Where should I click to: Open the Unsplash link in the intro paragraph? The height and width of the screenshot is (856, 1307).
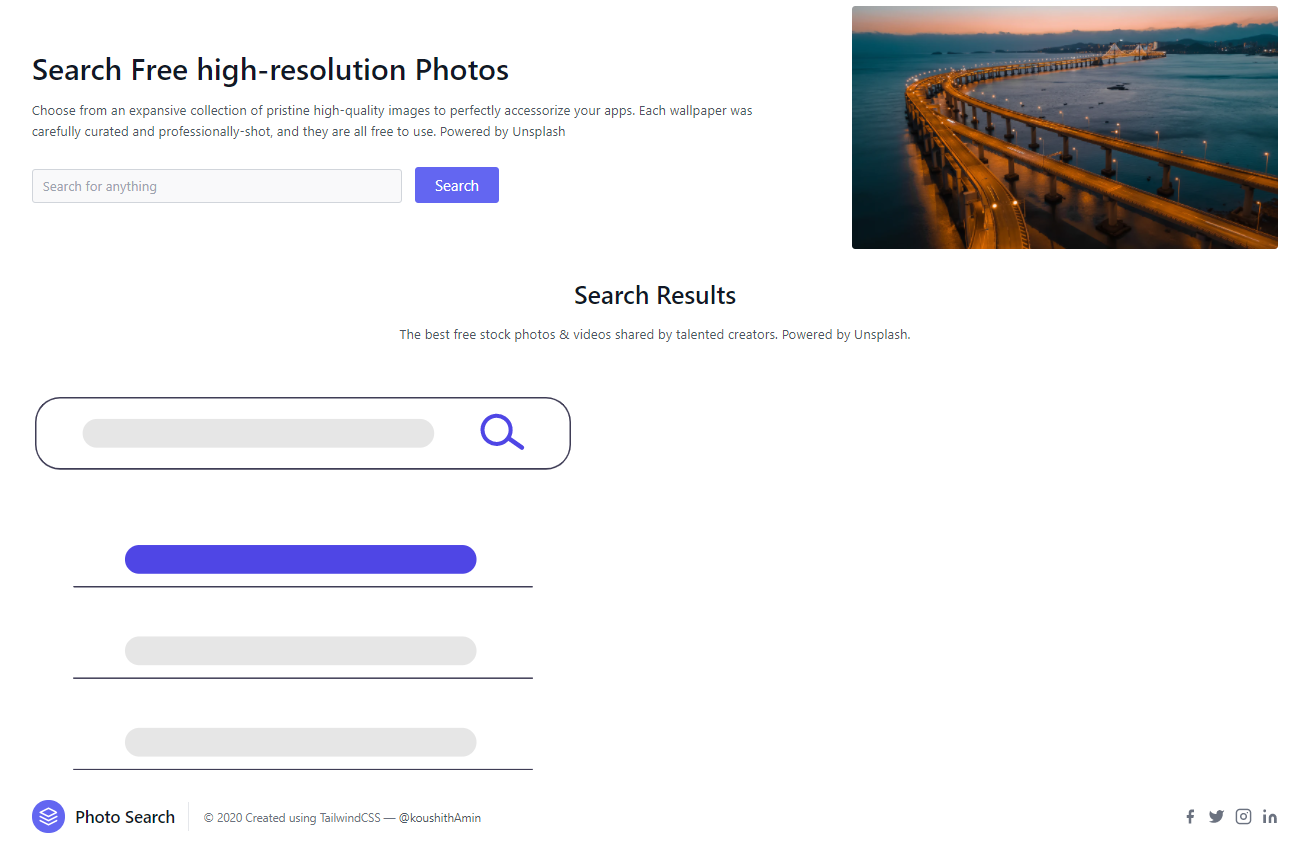pos(537,131)
